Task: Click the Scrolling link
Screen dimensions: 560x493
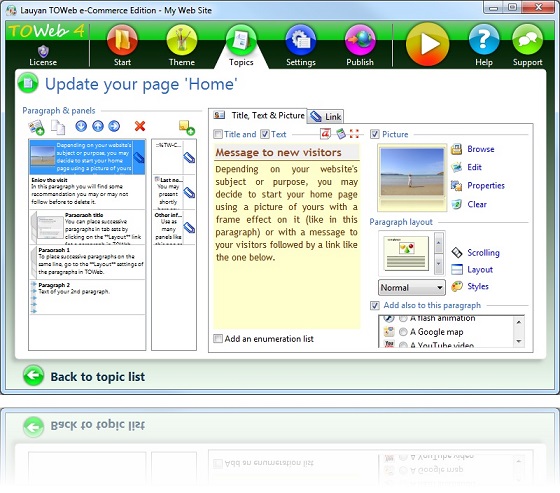Action: [x=483, y=253]
